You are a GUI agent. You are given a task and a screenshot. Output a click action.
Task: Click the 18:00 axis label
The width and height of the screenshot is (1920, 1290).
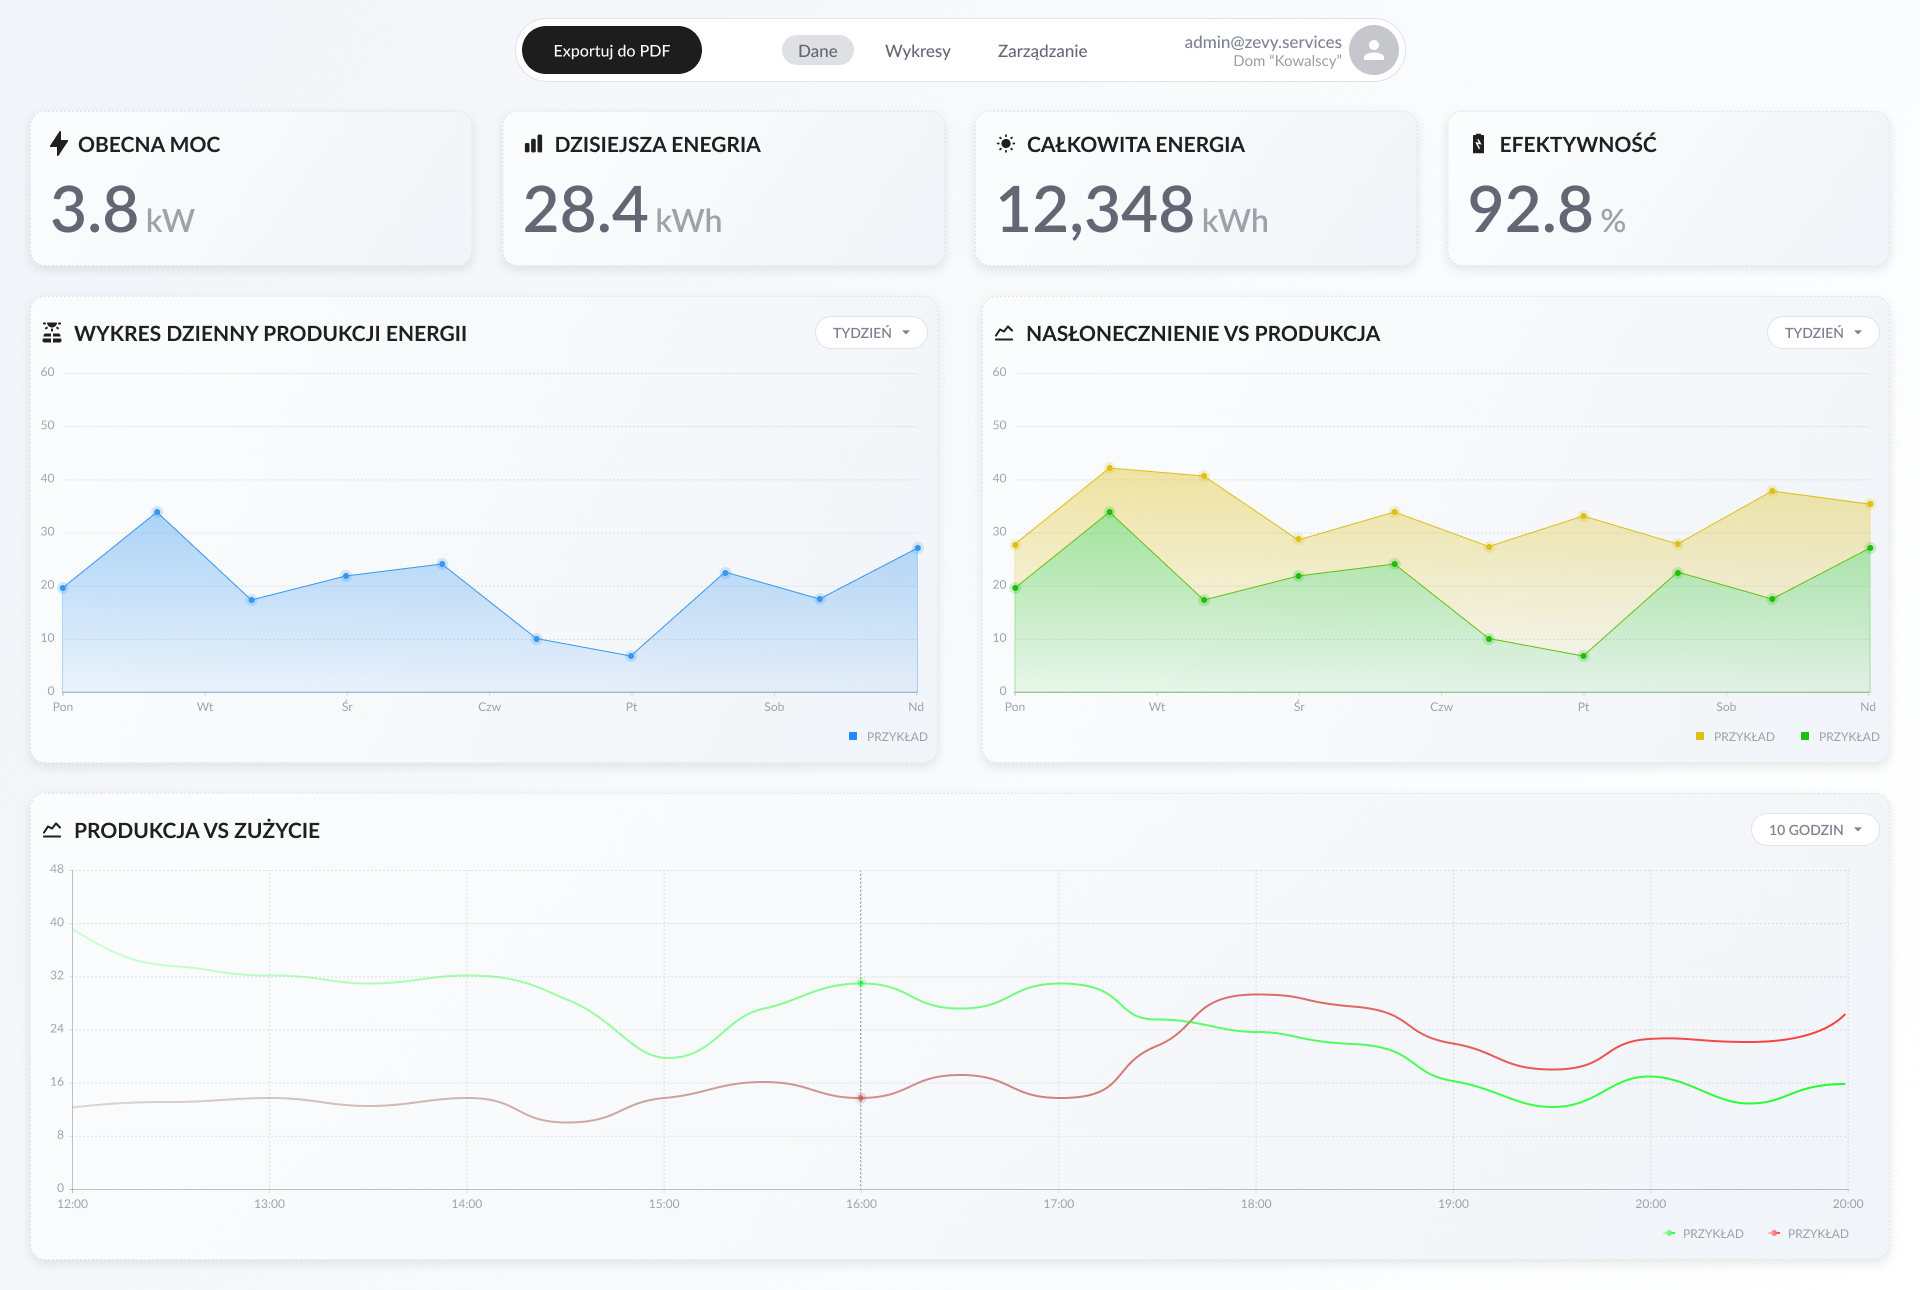(x=1256, y=1204)
